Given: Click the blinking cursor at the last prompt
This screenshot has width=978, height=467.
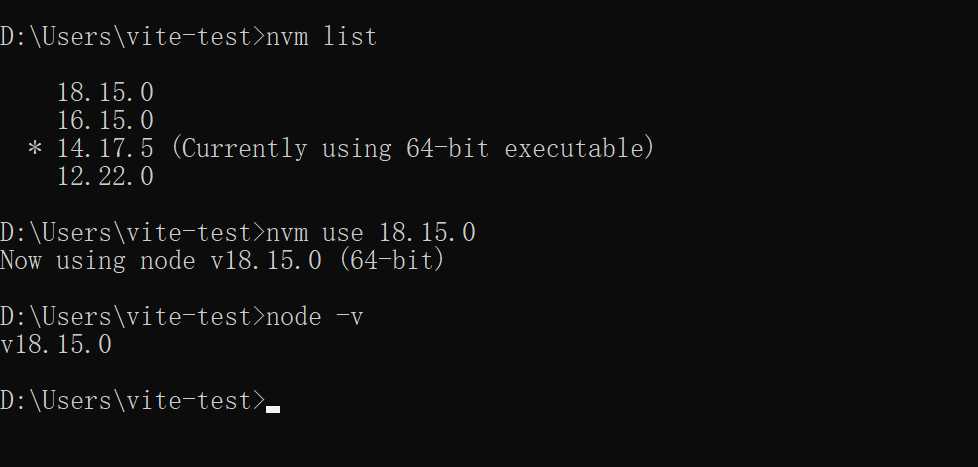Looking at the screenshot, I should [x=273, y=407].
